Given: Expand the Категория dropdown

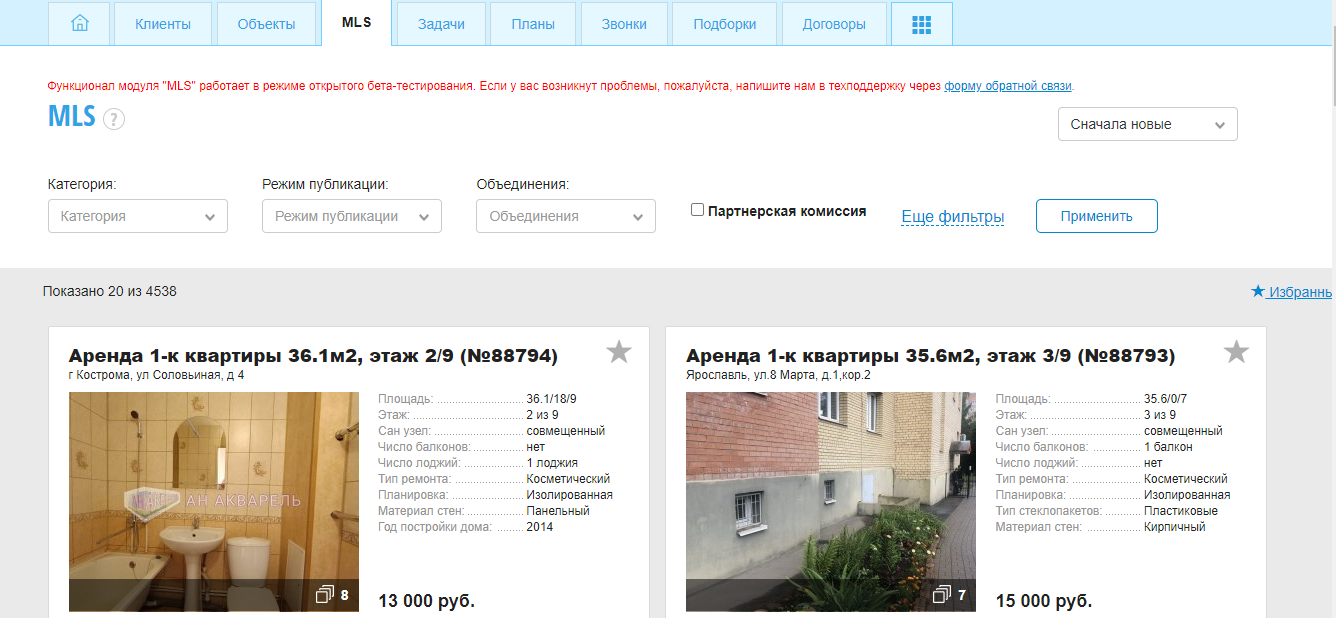Looking at the screenshot, I should pyautogui.click(x=138, y=216).
